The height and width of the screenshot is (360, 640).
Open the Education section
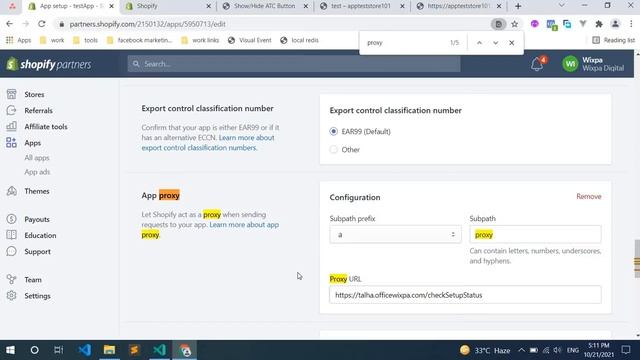(x=40, y=236)
